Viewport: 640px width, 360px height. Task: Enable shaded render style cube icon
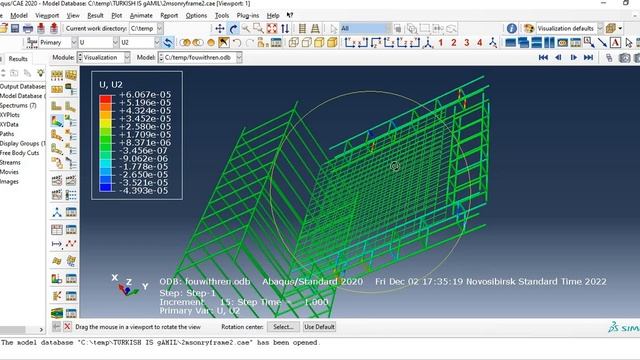pos(332,42)
